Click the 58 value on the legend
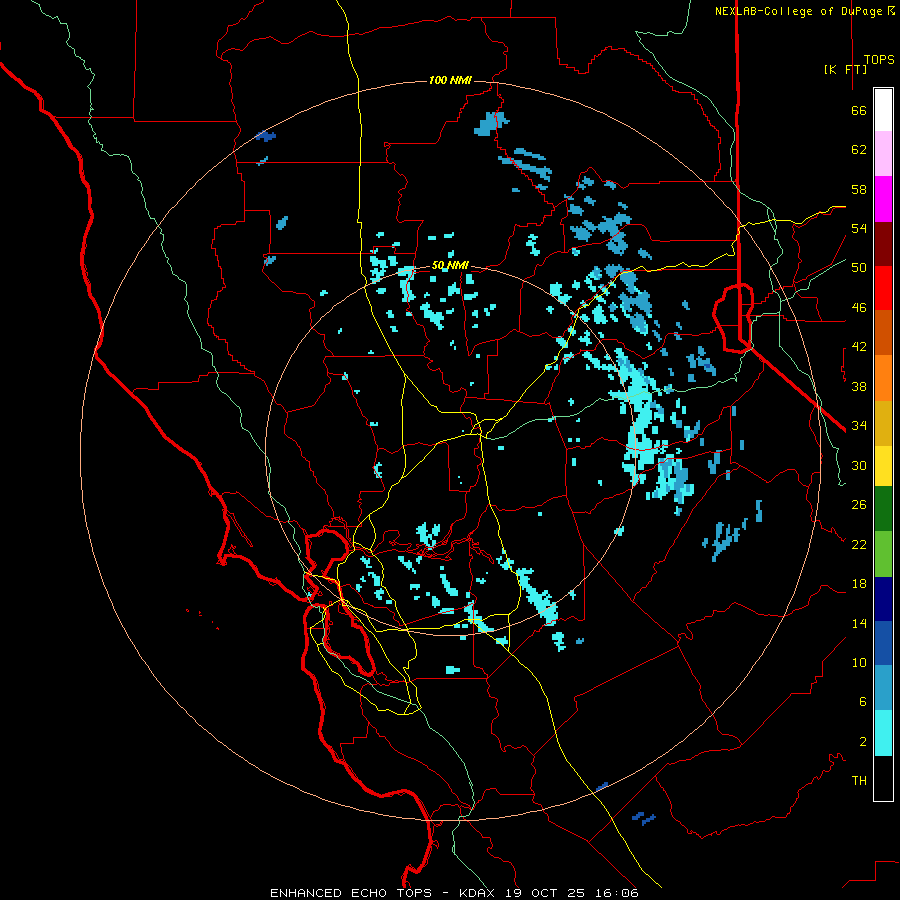 (x=859, y=189)
